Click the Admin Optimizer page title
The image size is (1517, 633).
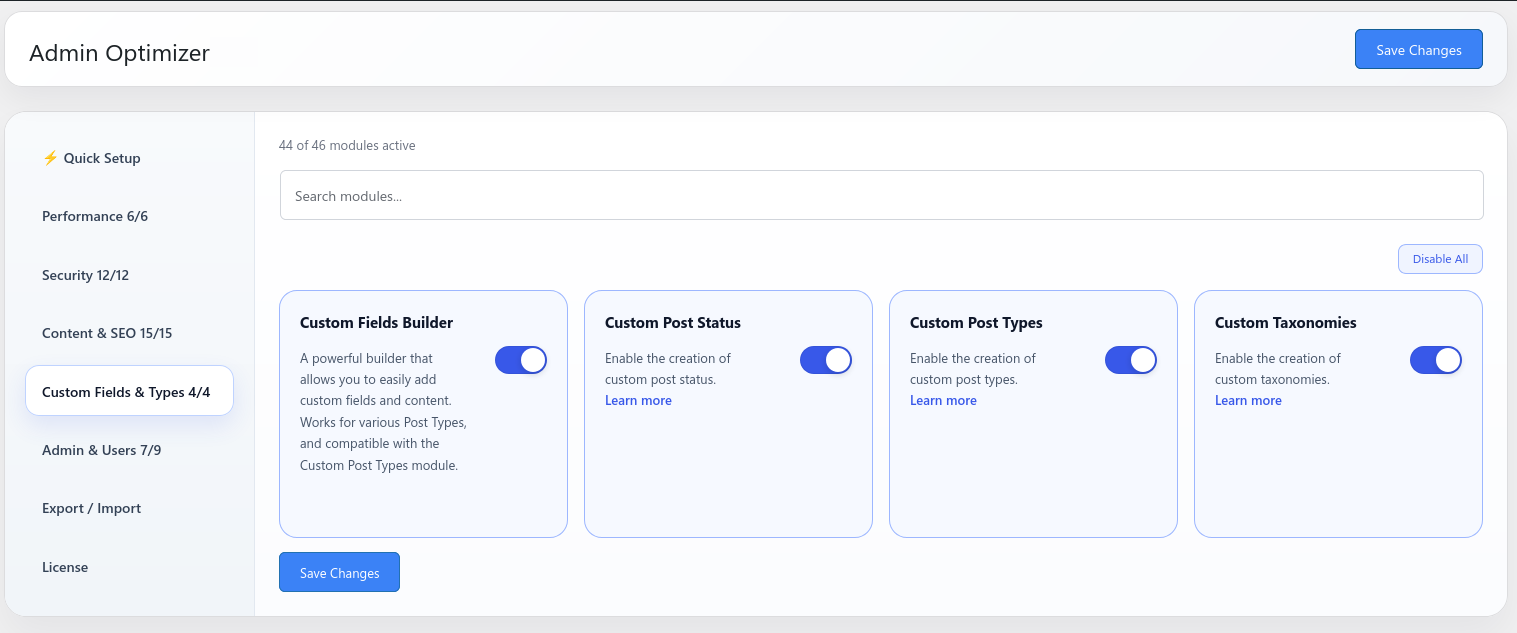coord(119,53)
